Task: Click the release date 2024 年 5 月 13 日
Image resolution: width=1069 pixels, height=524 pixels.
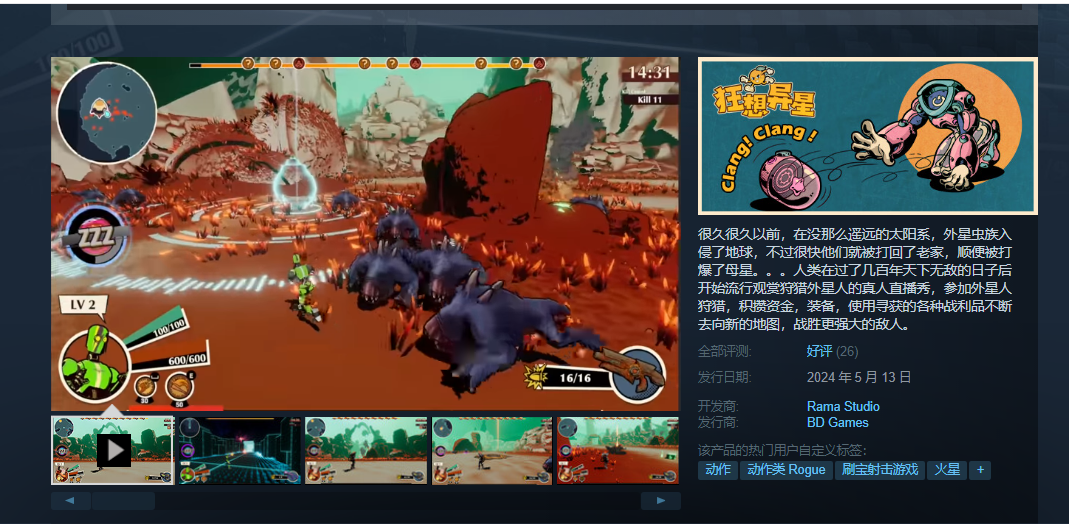Action: pos(858,377)
